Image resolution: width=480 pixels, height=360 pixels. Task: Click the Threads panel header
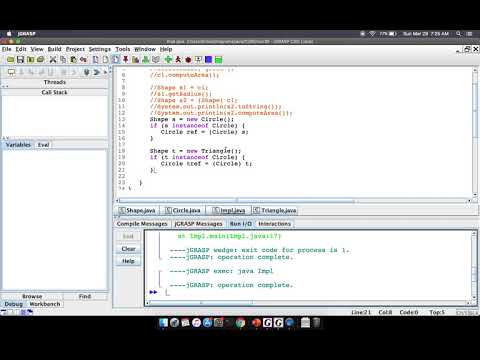click(55, 82)
